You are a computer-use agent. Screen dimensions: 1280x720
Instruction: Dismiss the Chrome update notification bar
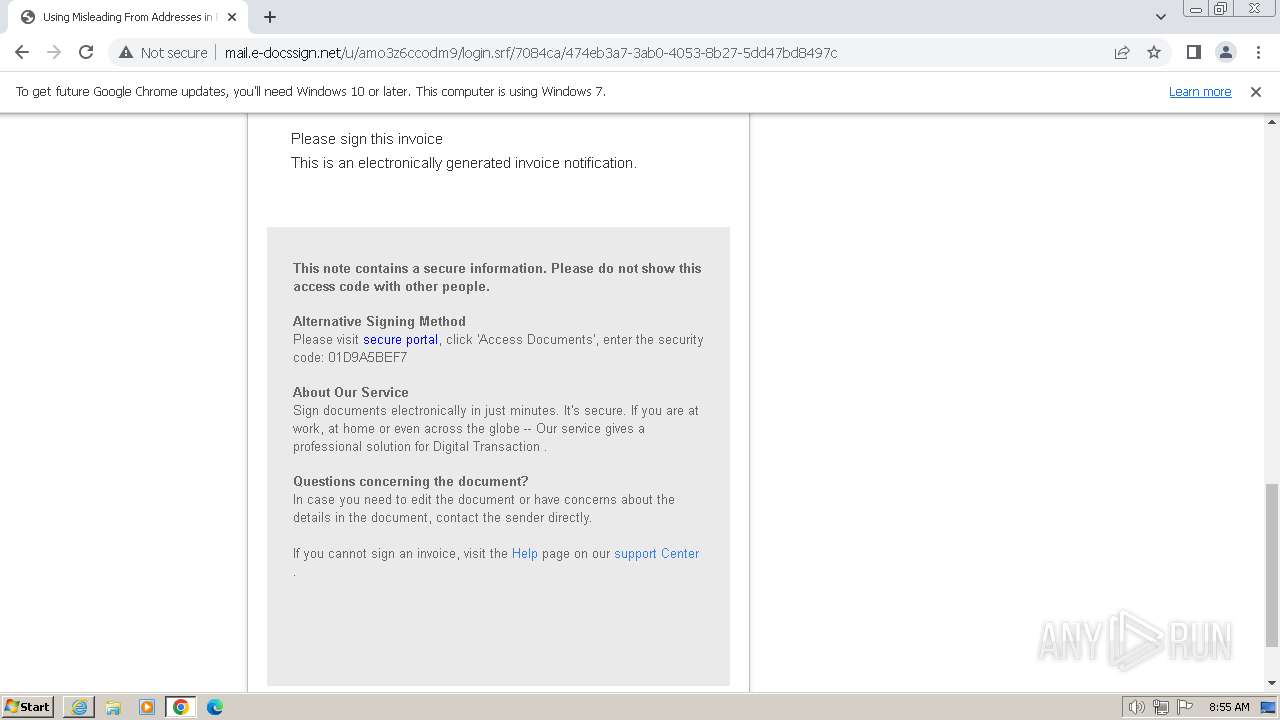pos(1256,91)
